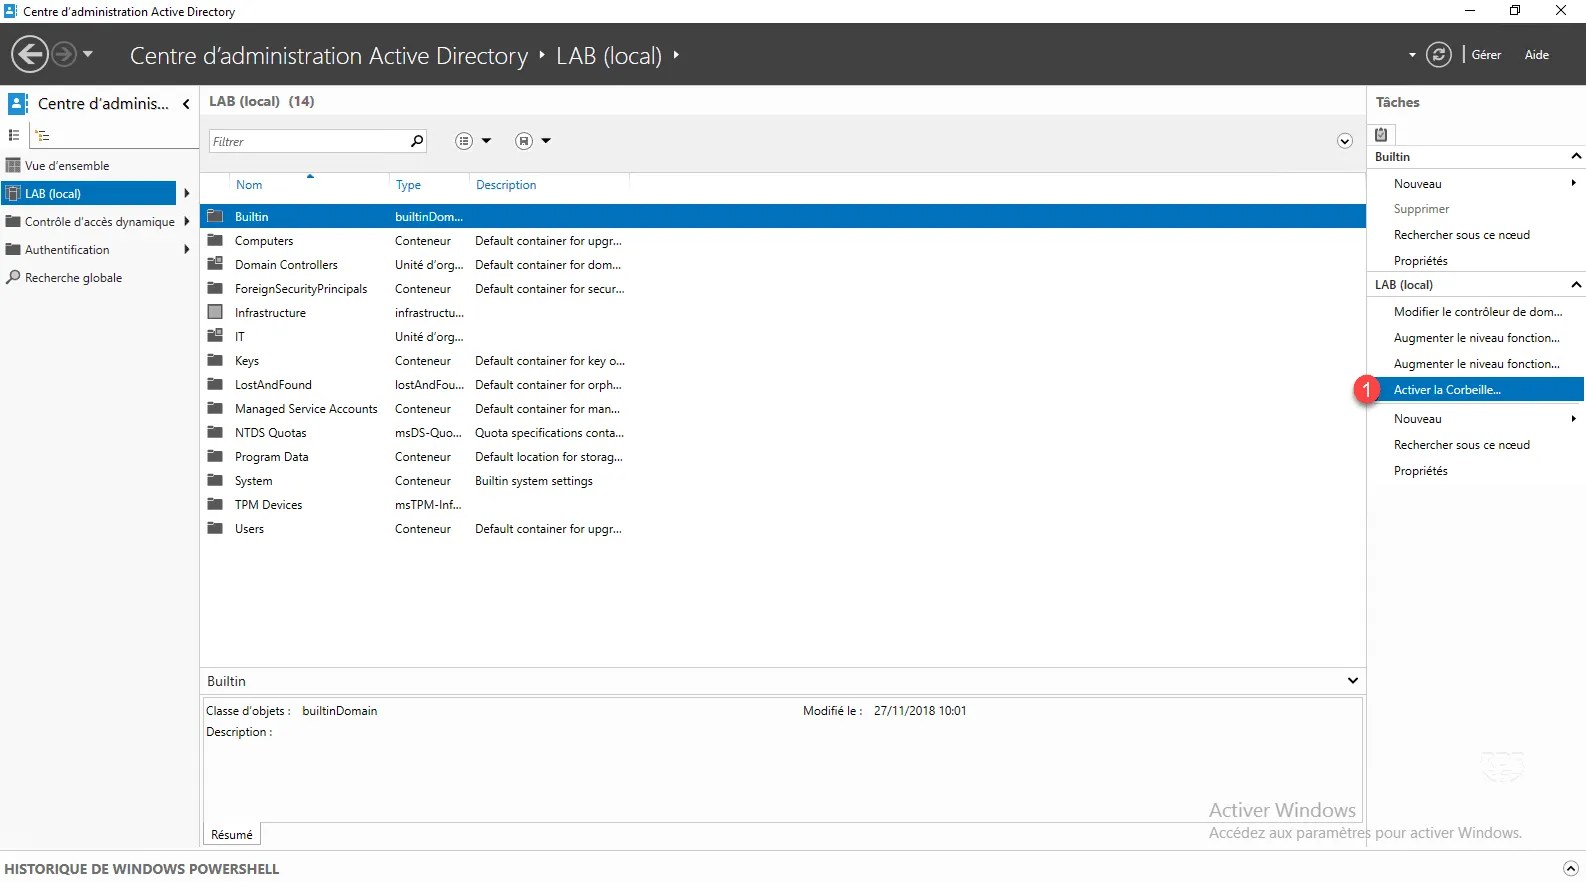Viewport: 1586px width, 882px height.
Task: Click the HISTORIQUE DE WINDOWS POWERSHELL bar
Action: click(x=793, y=868)
